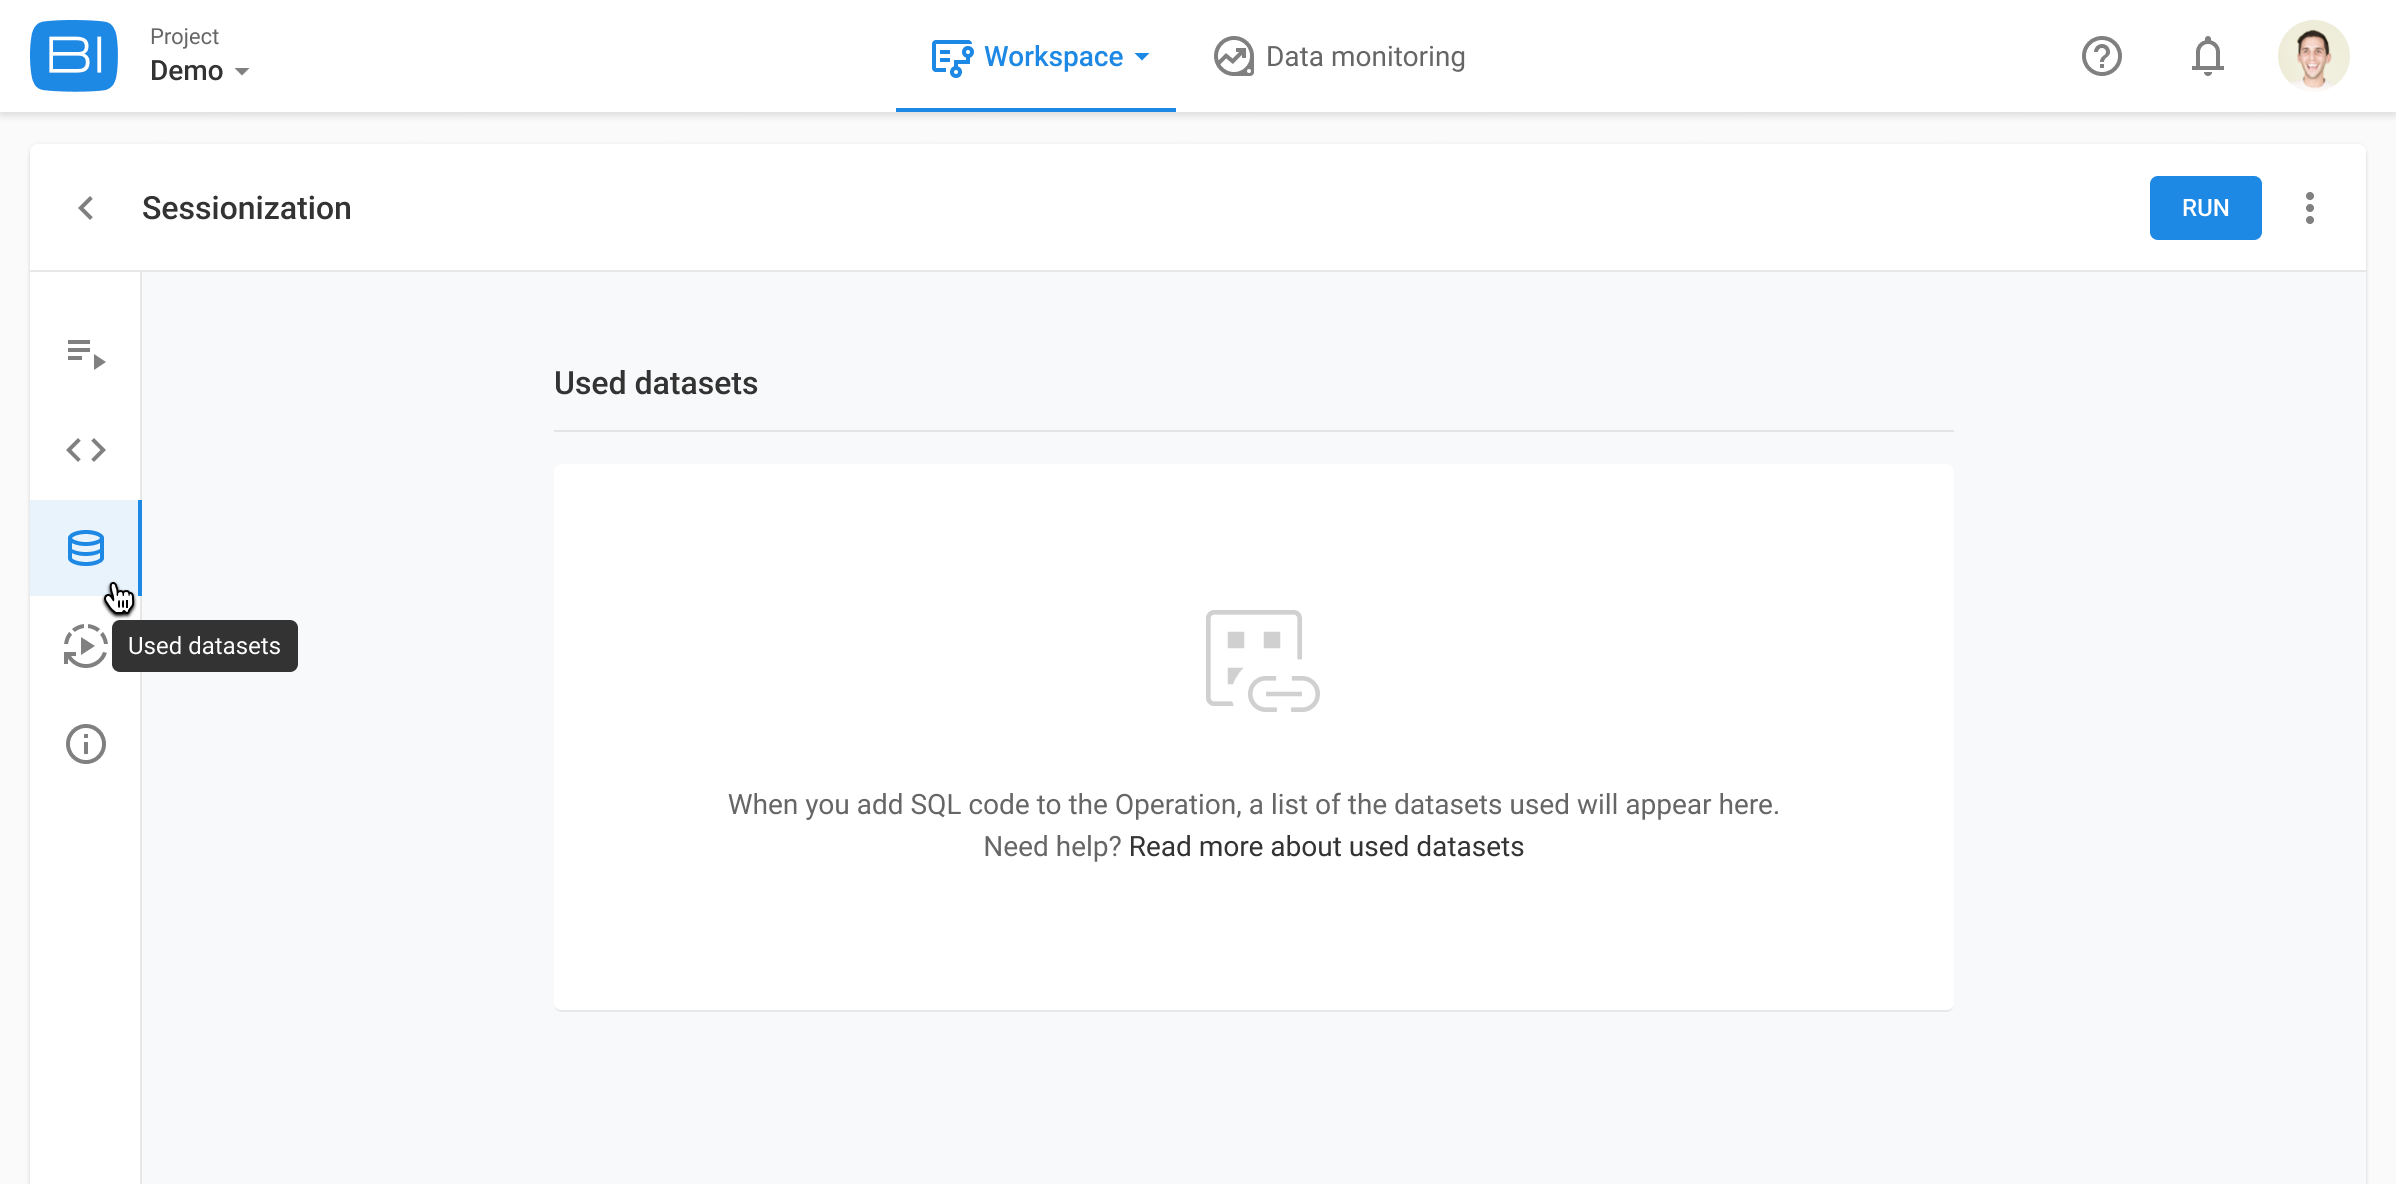Open notifications bell

2208,56
